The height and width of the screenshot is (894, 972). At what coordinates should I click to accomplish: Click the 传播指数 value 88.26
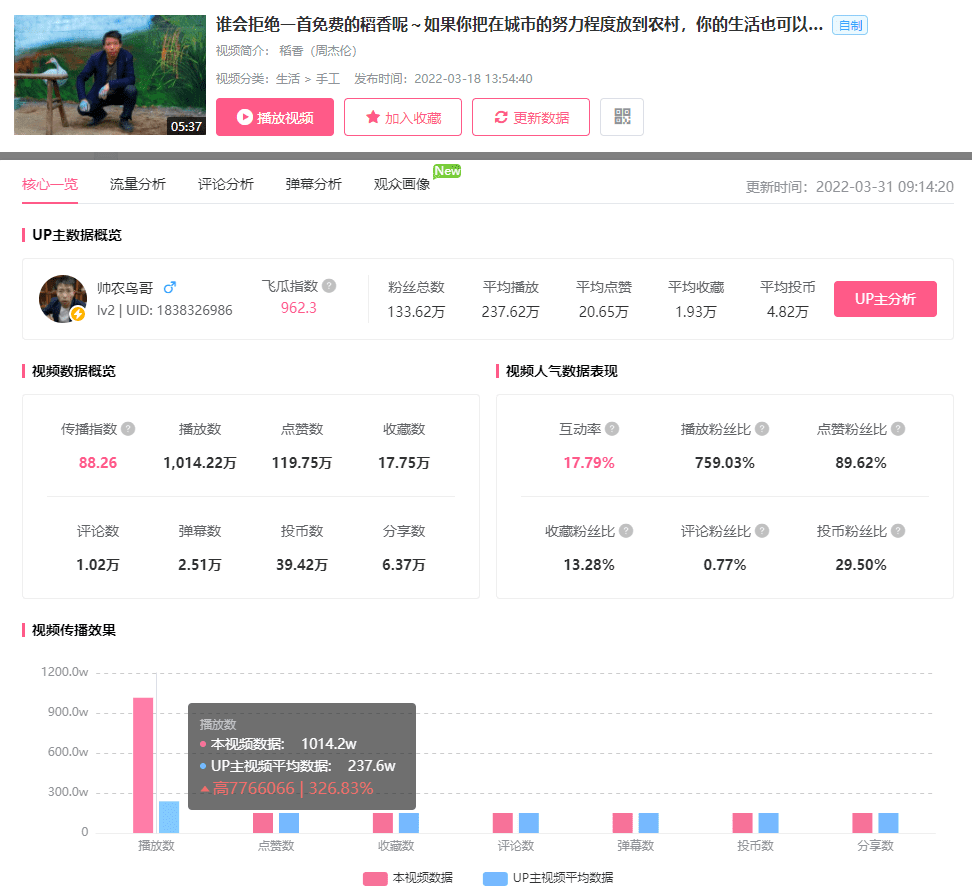coord(98,462)
